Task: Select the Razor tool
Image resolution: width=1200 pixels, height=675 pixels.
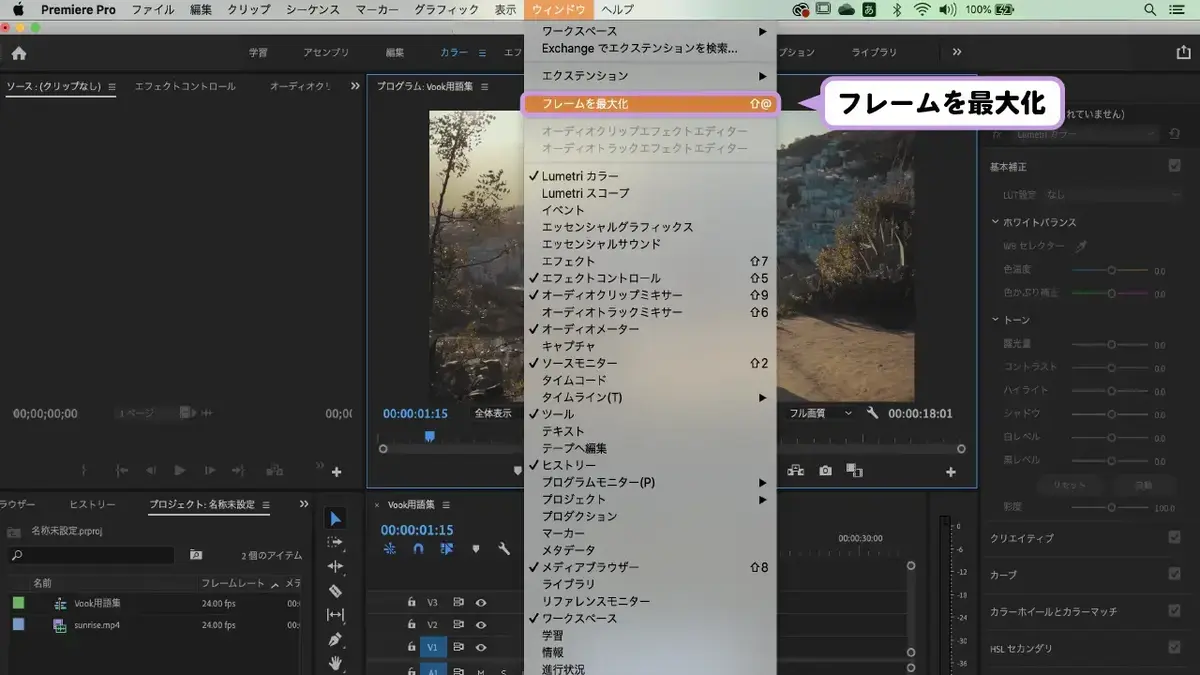Action: pos(336,591)
